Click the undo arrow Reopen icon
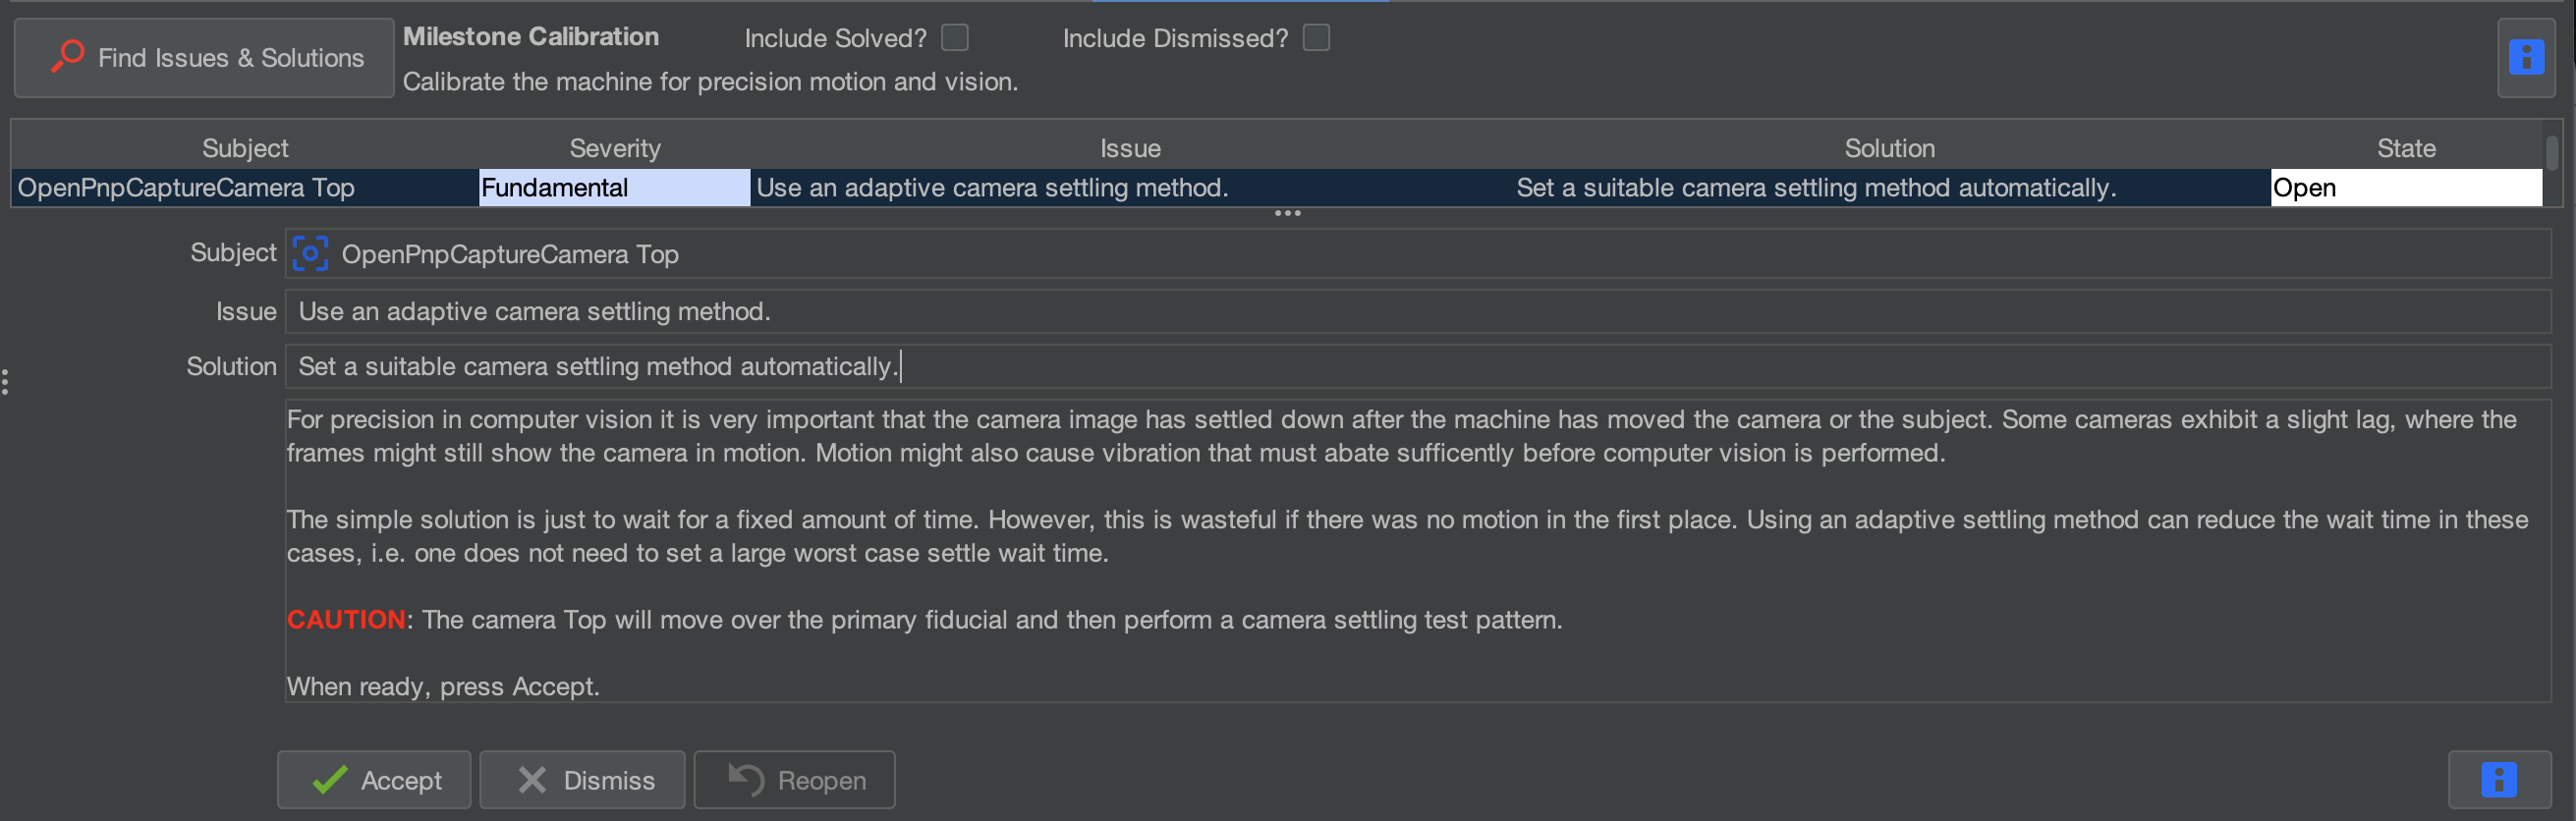This screenshot has width=2576, height=821. [746, 780]
